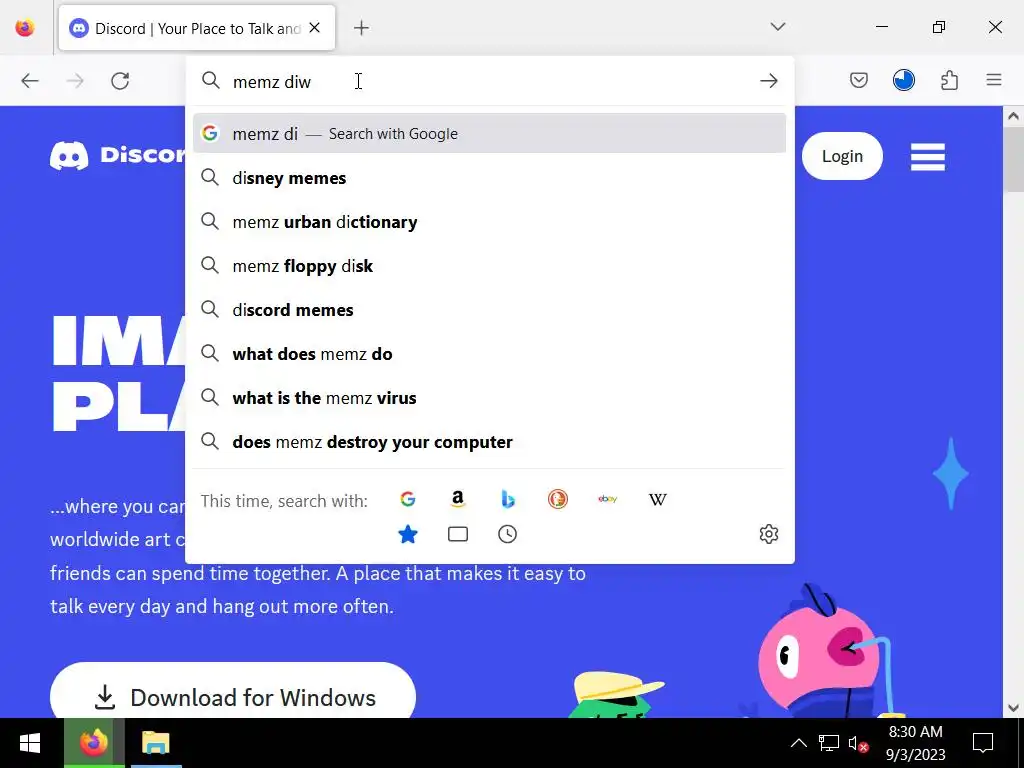Screen dimensions: 1024x768
Task: Open File Explorer from taskbar
Action: pyautogui.click(x=155, y=743)
